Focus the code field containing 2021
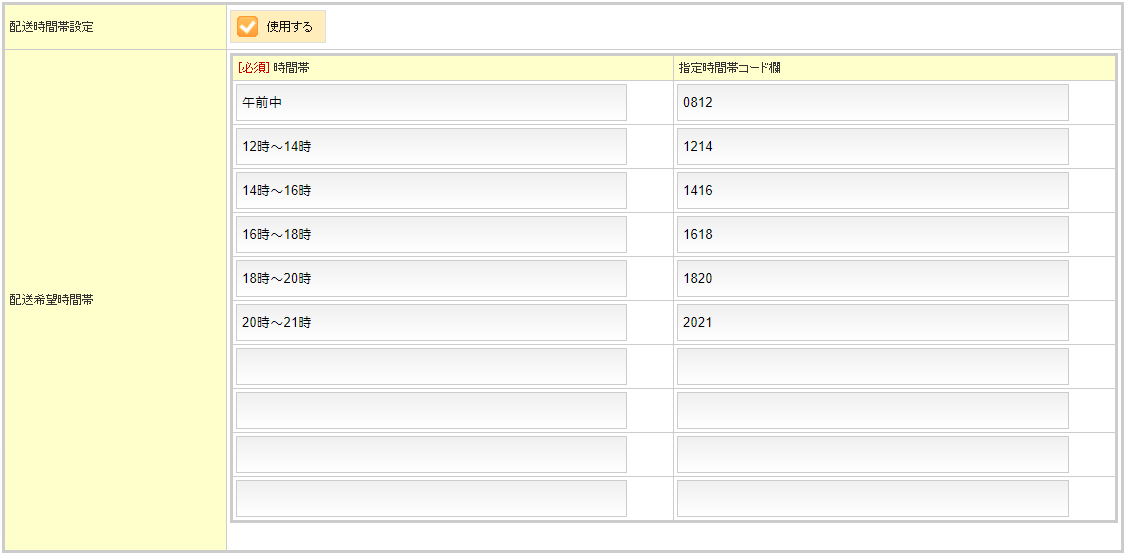 pyautogui.click(x=872, y=323)
